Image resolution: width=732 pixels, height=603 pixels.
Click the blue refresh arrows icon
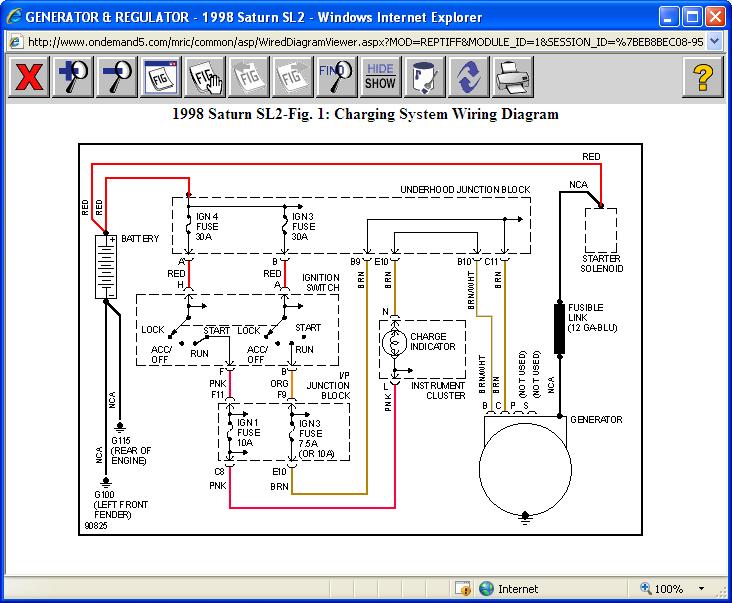click(466, 77)
